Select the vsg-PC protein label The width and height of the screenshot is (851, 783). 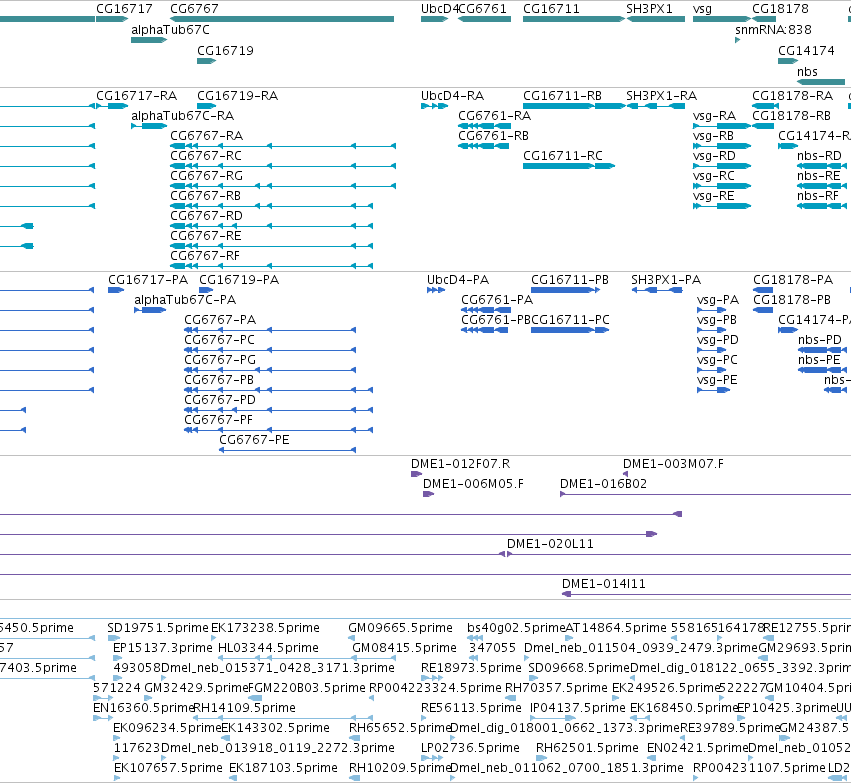point(717,360)
